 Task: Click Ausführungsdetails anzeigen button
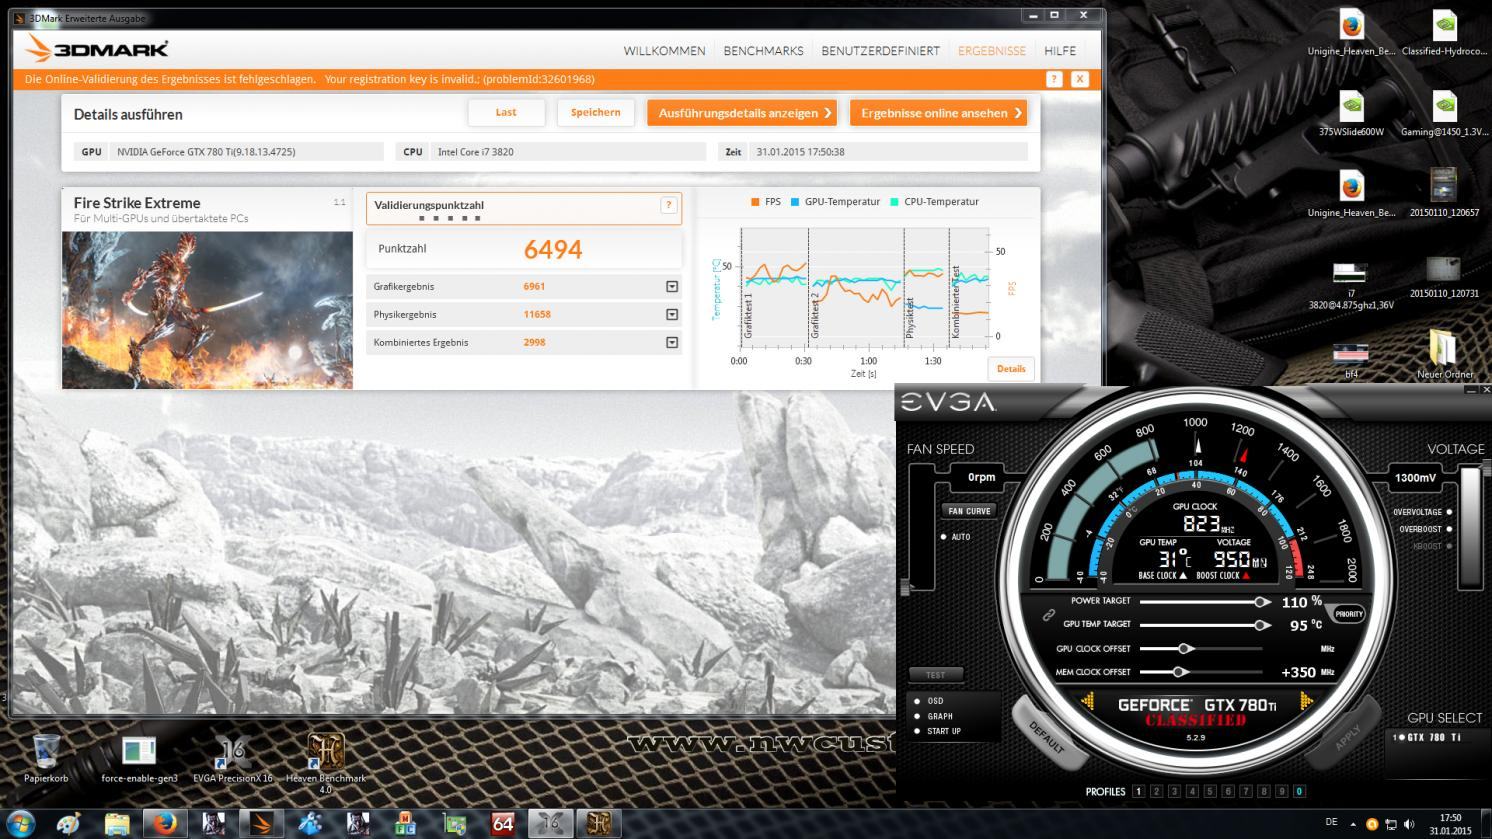(742, 113)
